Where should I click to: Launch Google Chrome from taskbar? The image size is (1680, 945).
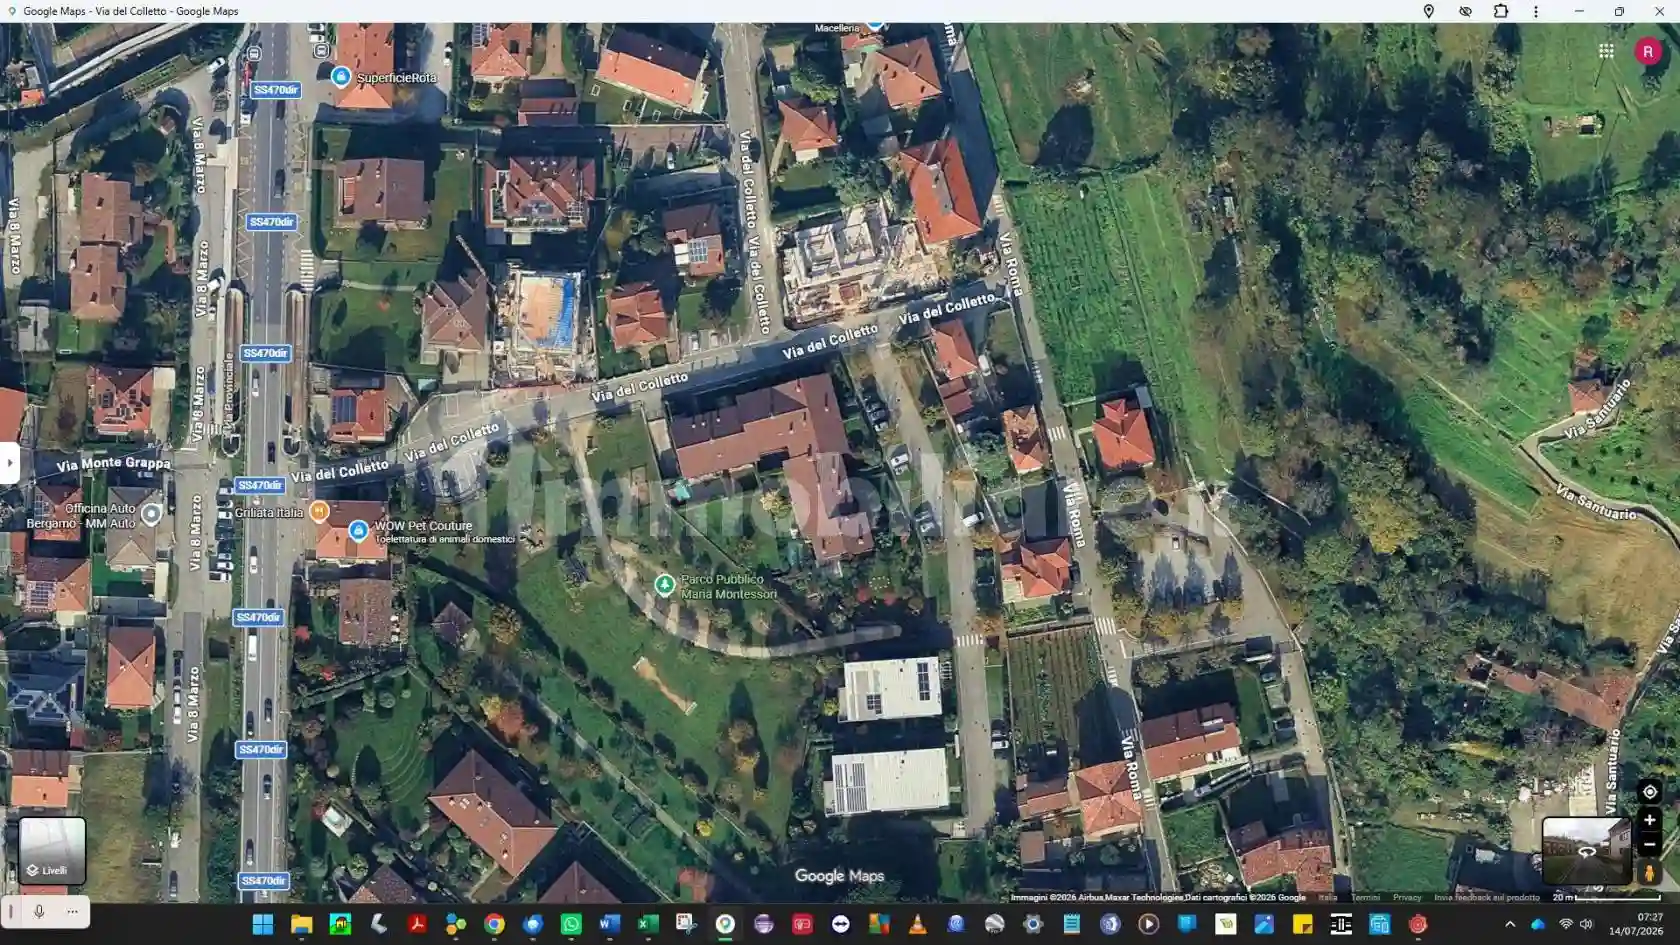tap(494, 924)
